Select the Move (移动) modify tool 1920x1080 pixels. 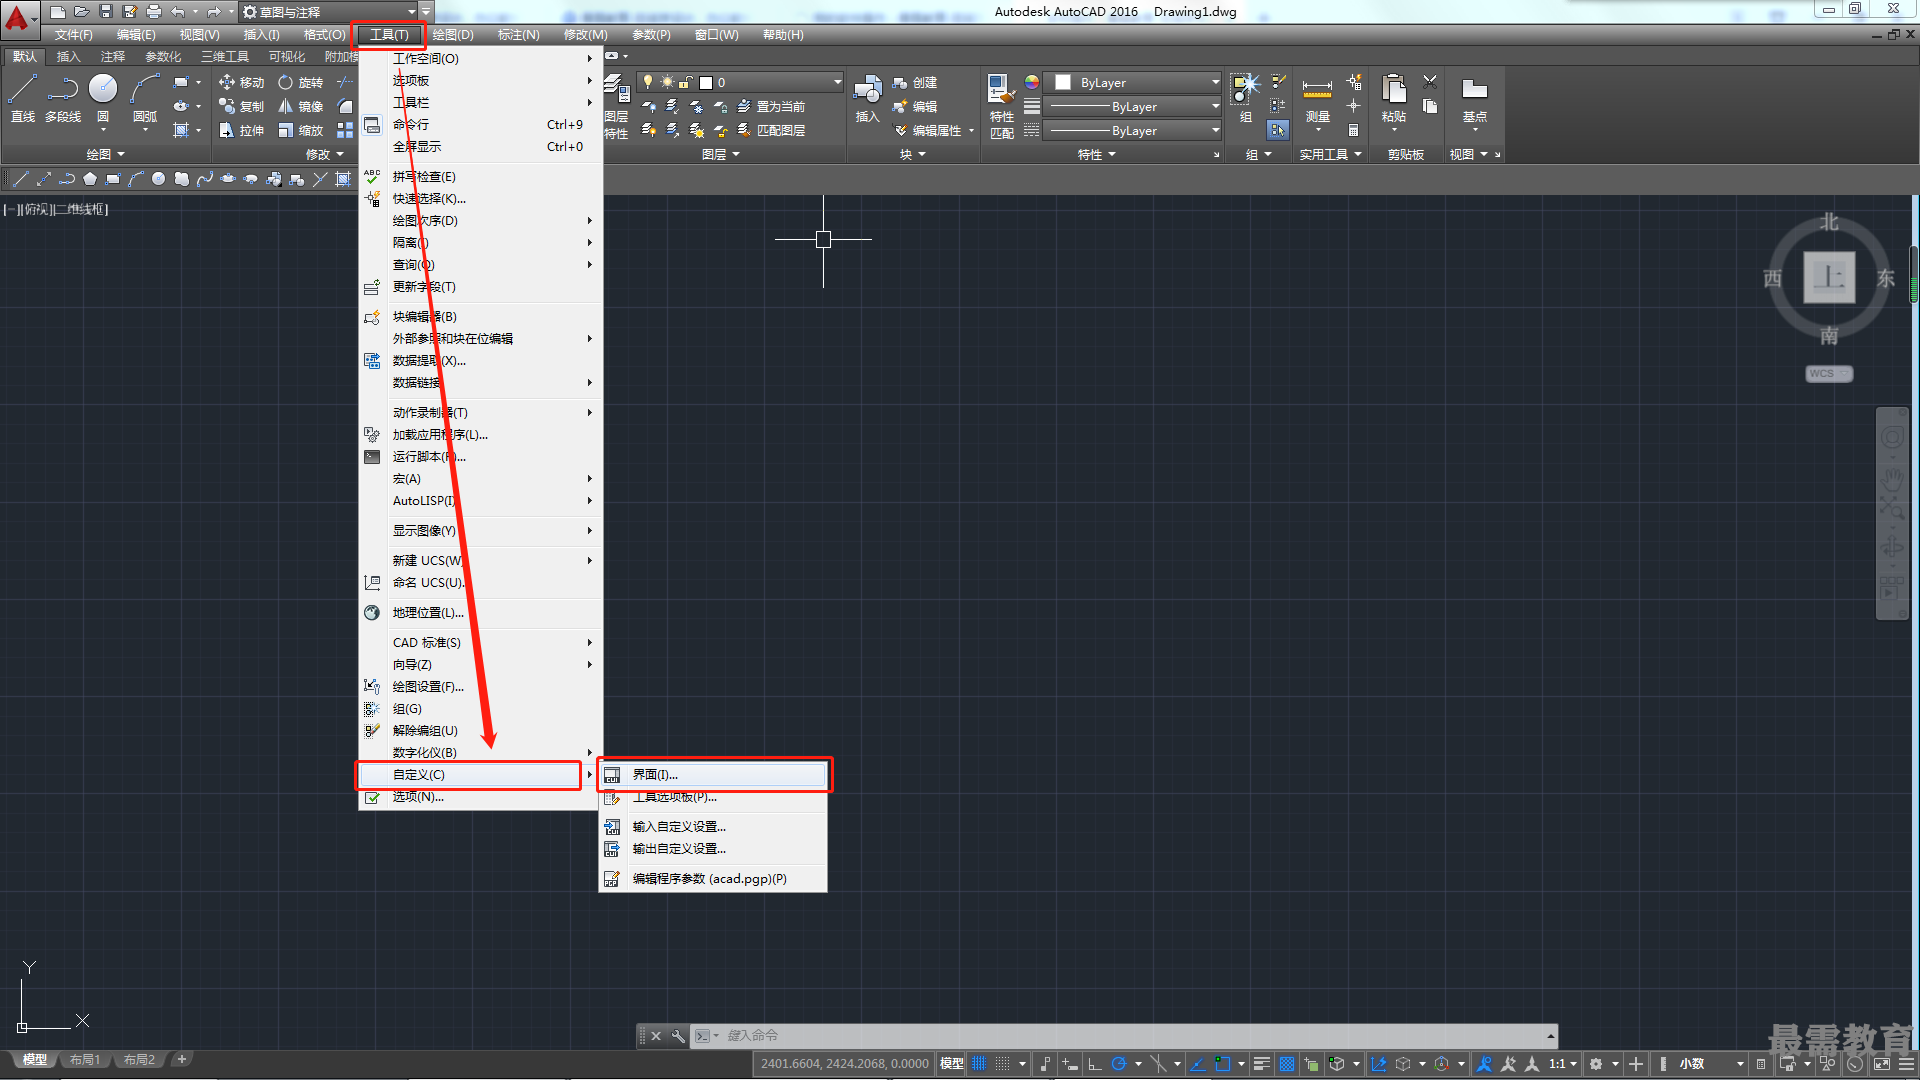pos(241,82)
